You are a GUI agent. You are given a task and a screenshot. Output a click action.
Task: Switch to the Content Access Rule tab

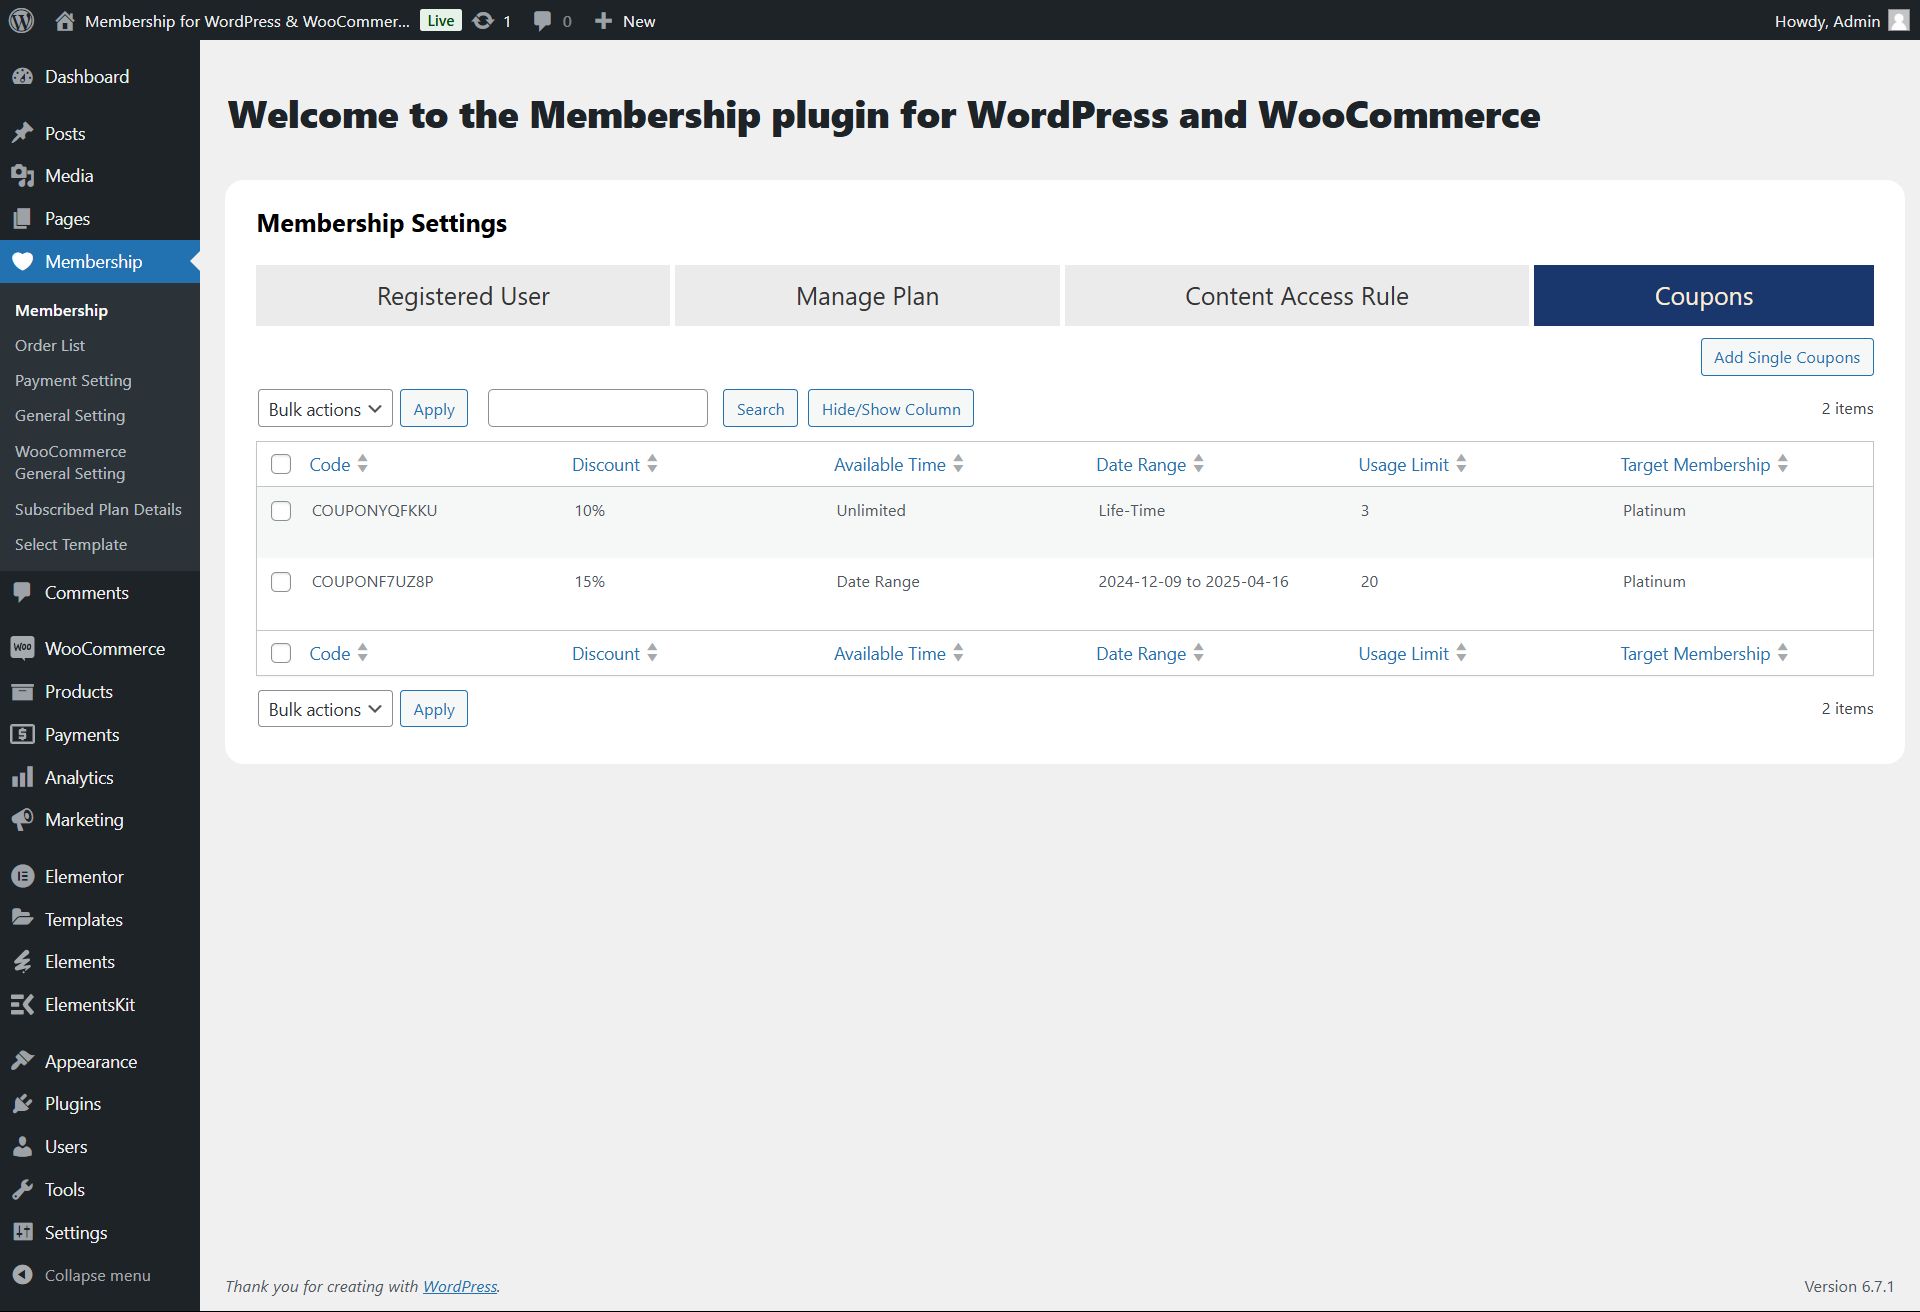[x=1297, y=296]
